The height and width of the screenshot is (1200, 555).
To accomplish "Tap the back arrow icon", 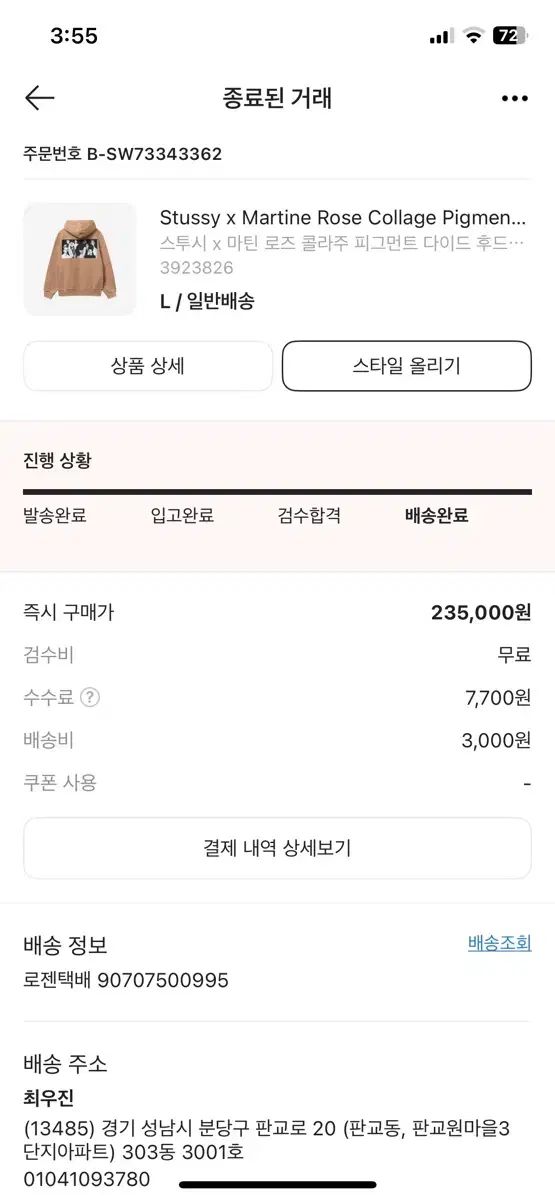I will (39, 97).
